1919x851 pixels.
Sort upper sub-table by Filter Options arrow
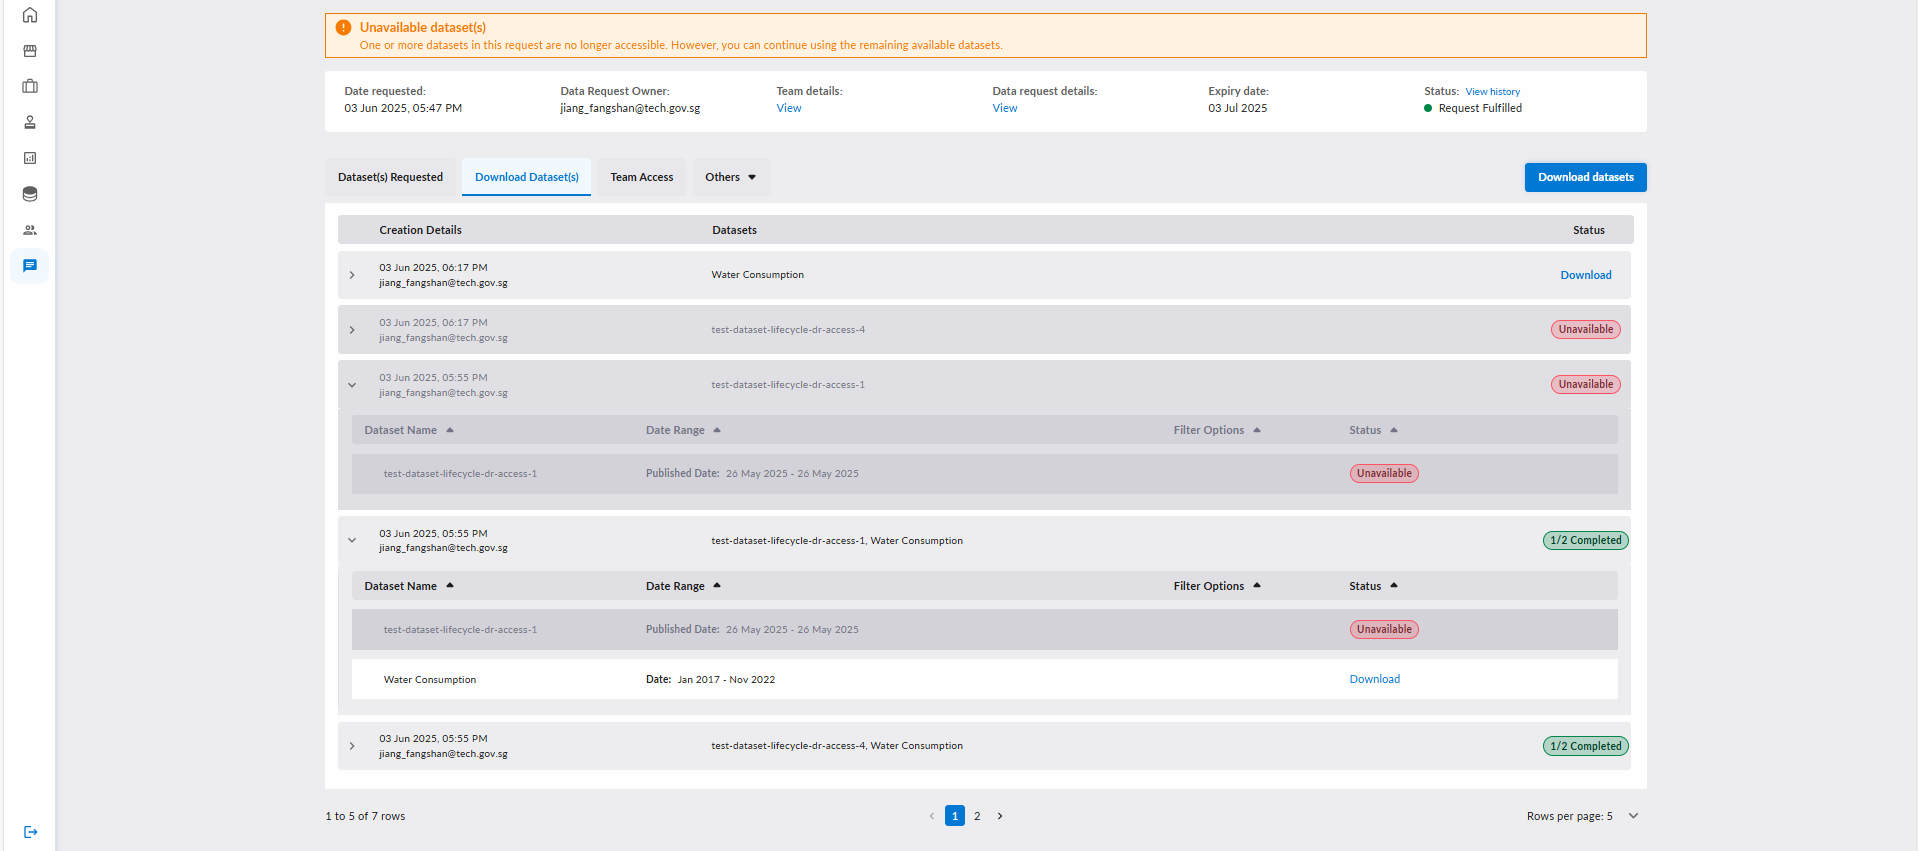(x=1257, y=430)
